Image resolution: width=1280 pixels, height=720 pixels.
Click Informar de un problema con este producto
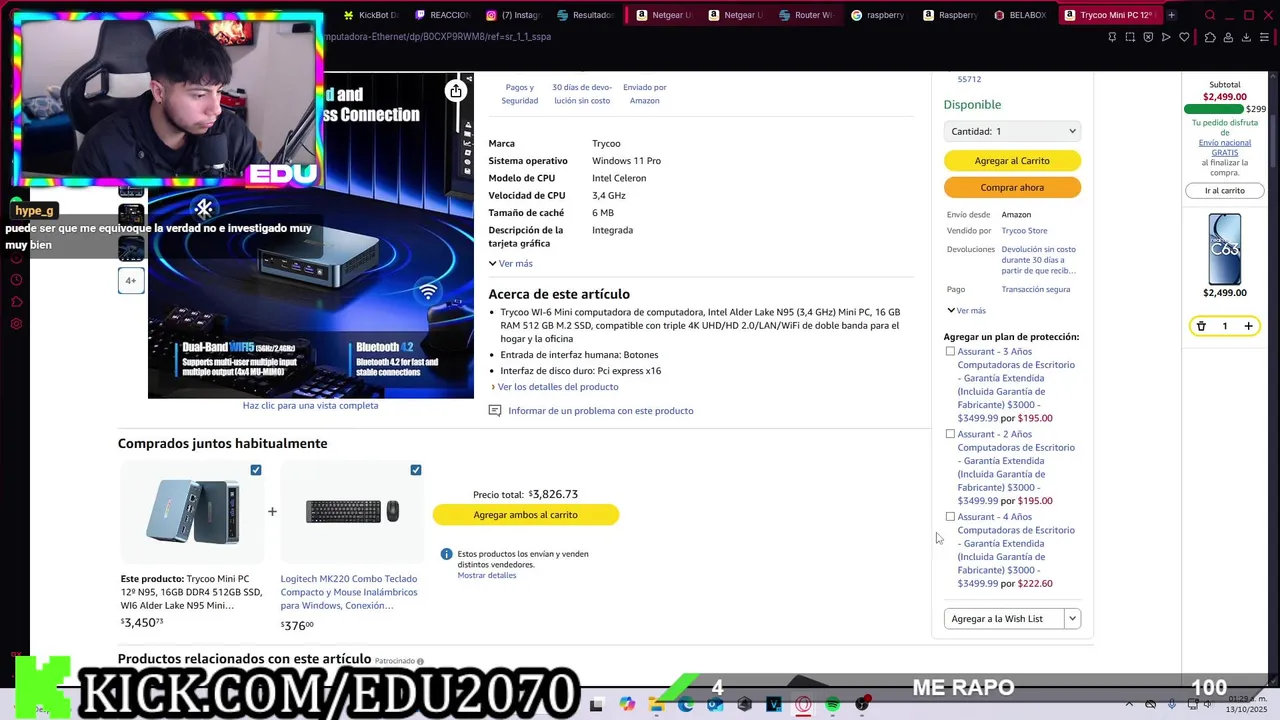(x=601, y=411)
